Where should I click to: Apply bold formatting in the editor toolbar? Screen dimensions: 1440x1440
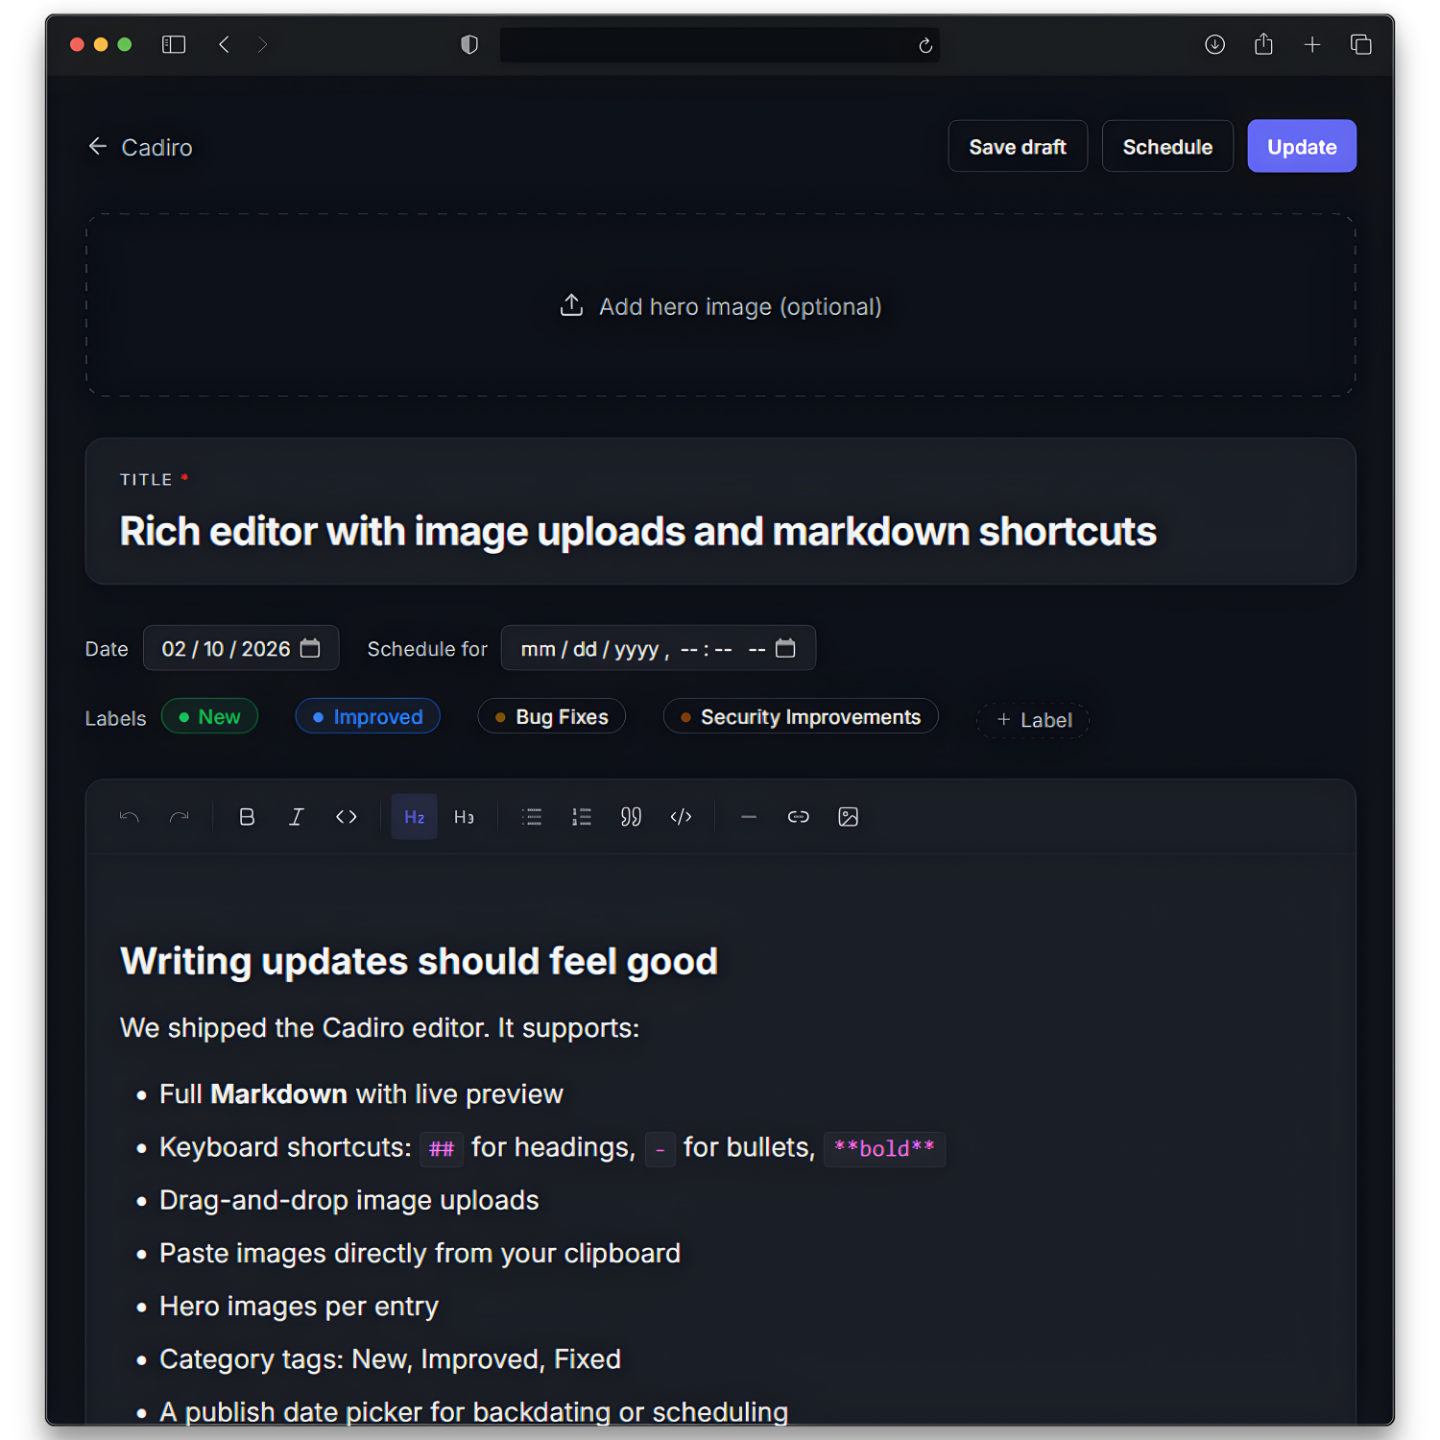pyautogui.click(x=246, y=817)
